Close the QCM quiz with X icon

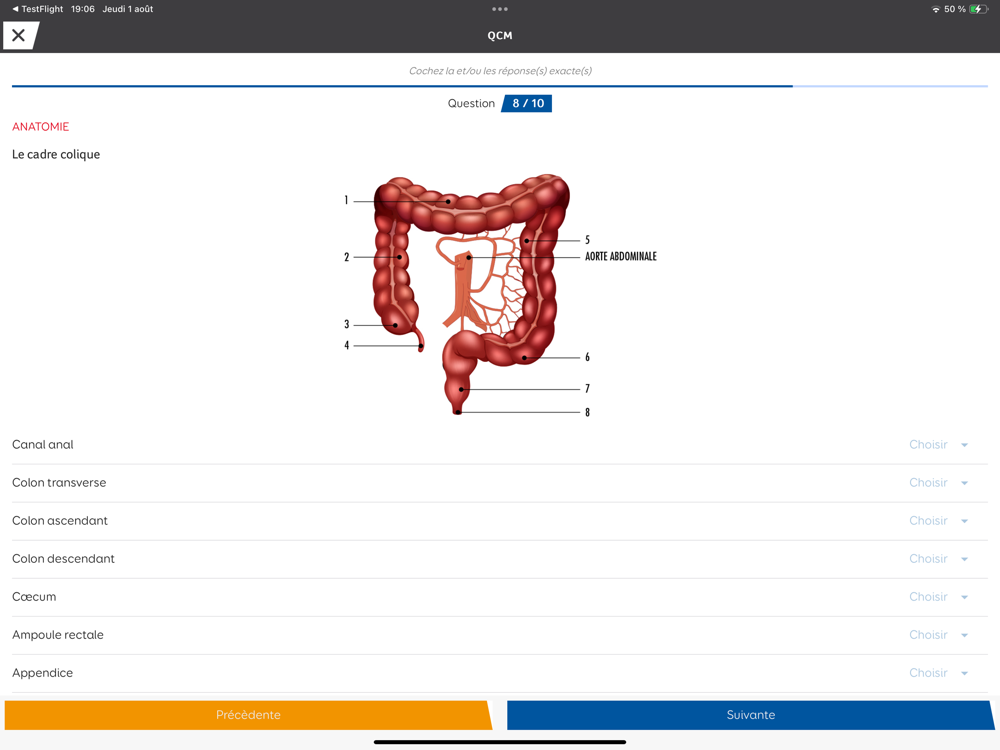pos(19,35)
